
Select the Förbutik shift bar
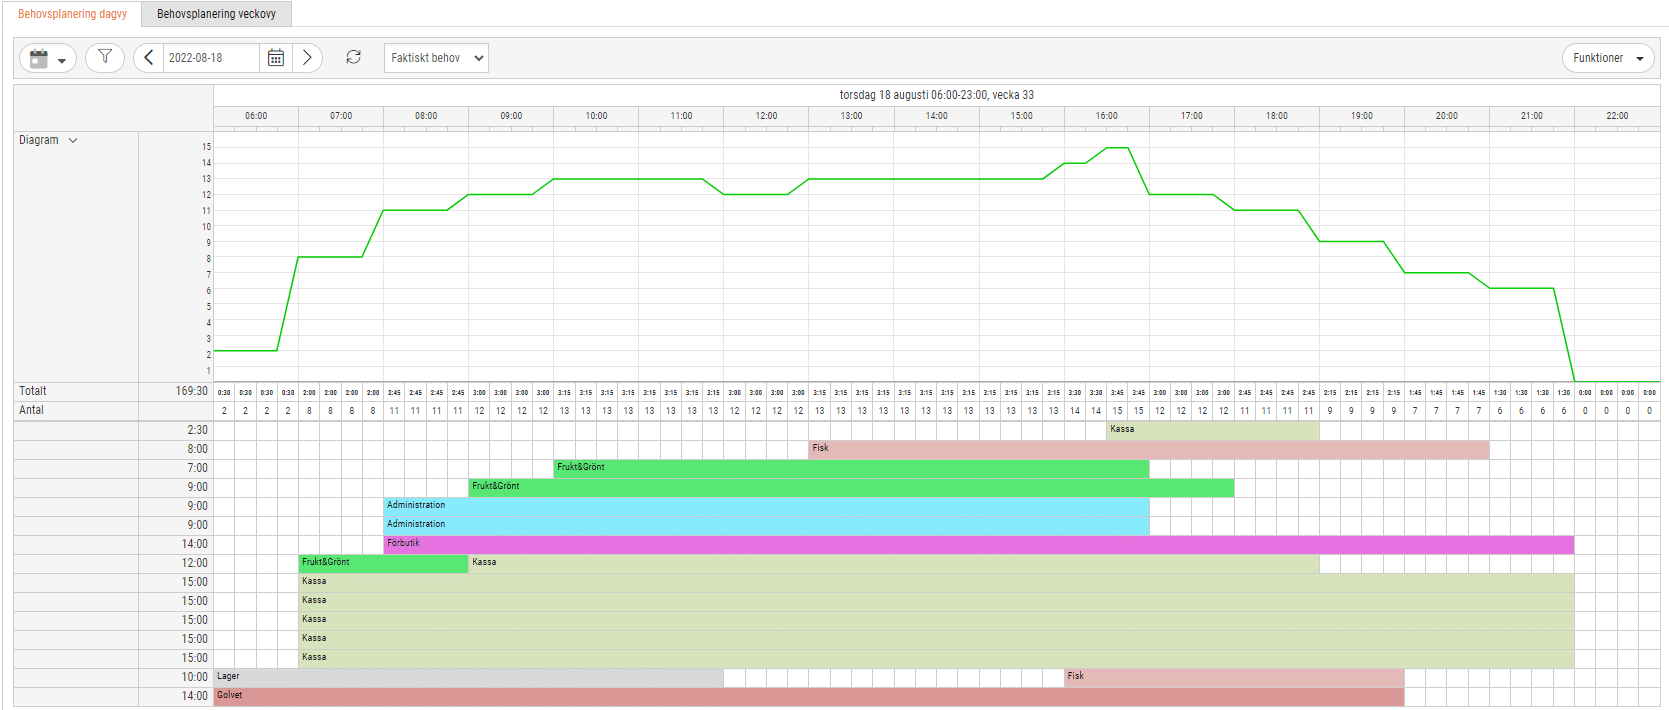pyautogui.click(x=979, y=544)
